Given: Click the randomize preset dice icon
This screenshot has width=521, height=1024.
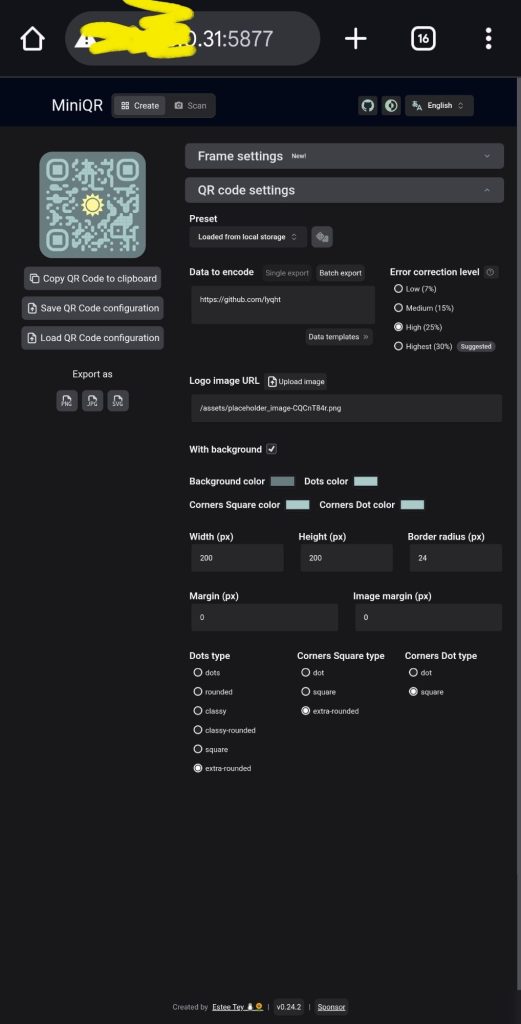Looking at the screenshot, I should (x=322, y=237).
